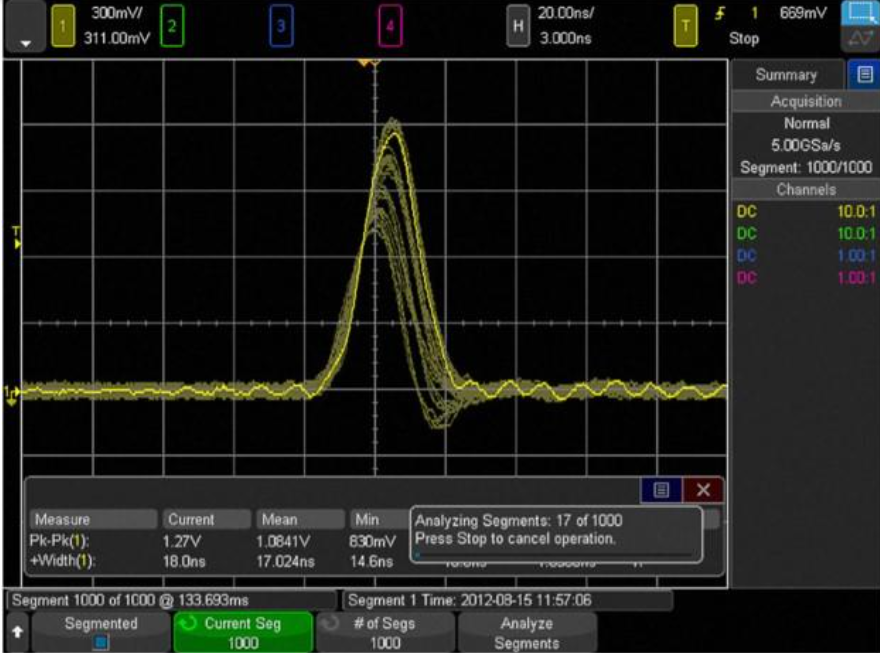Click the 20.00ns/ timebase readout

[x=565, y=13]
